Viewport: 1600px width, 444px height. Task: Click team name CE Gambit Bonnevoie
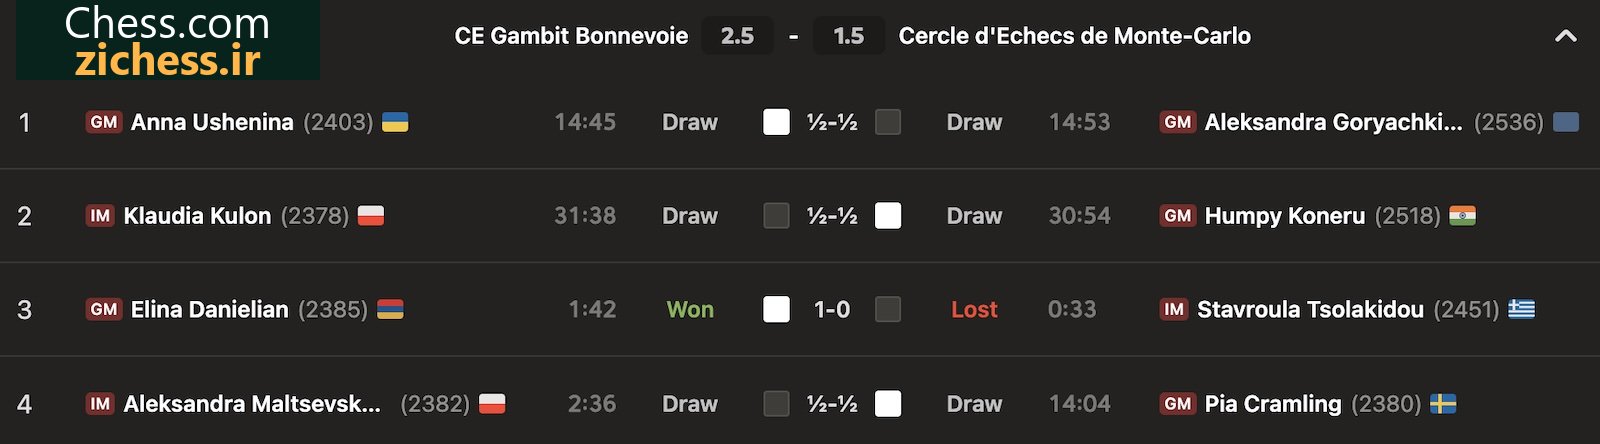[x=571, y=36]
